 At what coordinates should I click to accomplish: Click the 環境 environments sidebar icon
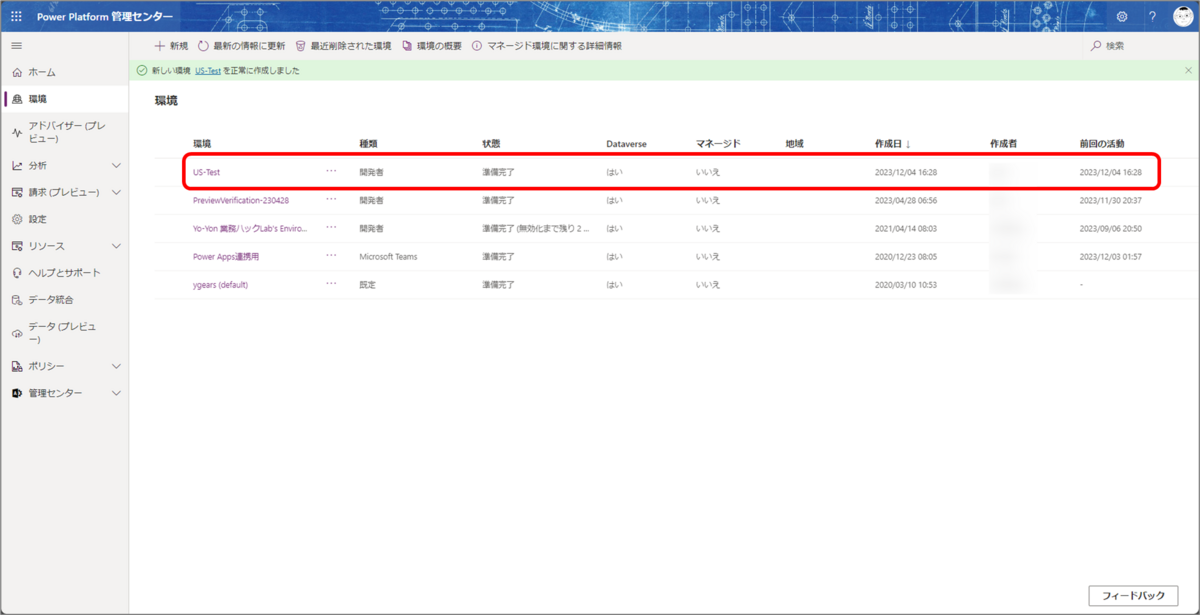click(x=17, y=99)
